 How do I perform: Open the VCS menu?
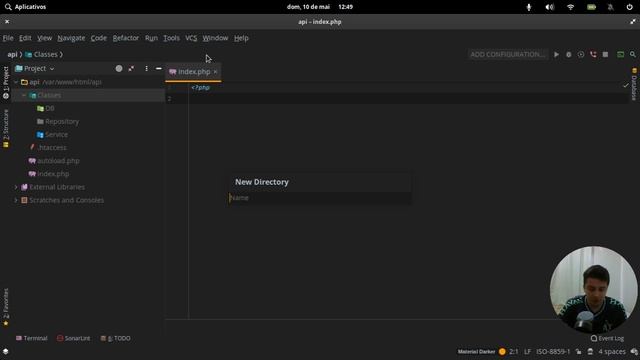[191, 38]
